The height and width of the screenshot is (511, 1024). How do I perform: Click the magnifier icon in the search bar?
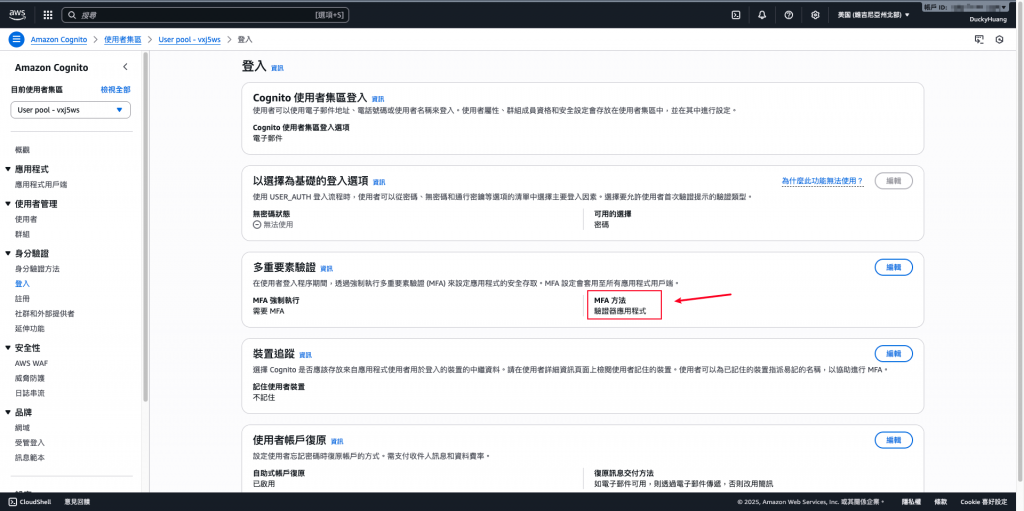pos(70,14)
